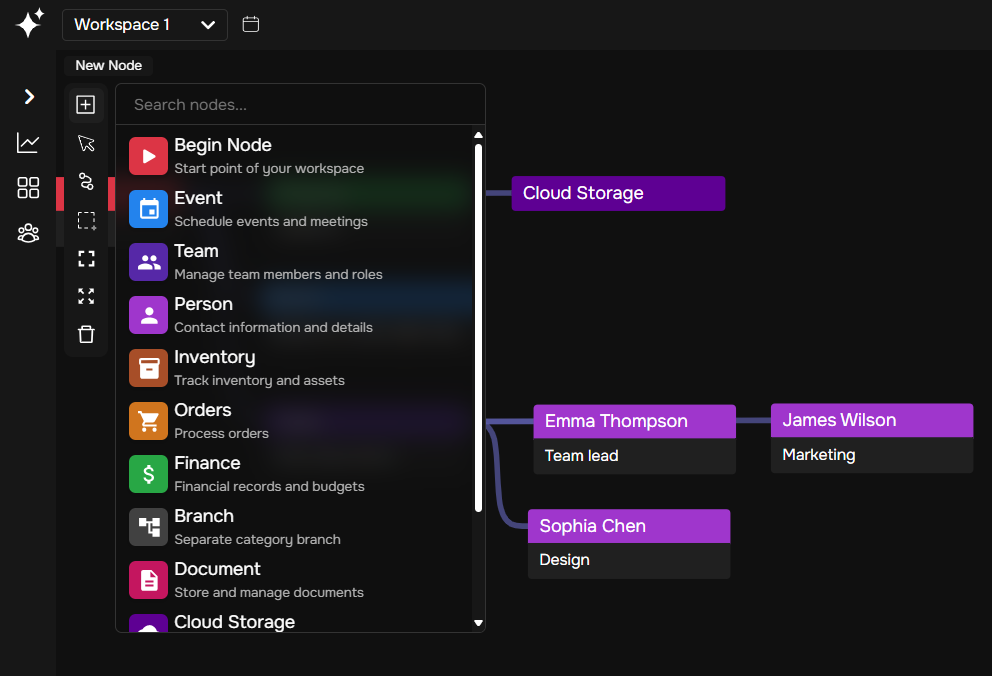Select the connect nodes tool

86,181
